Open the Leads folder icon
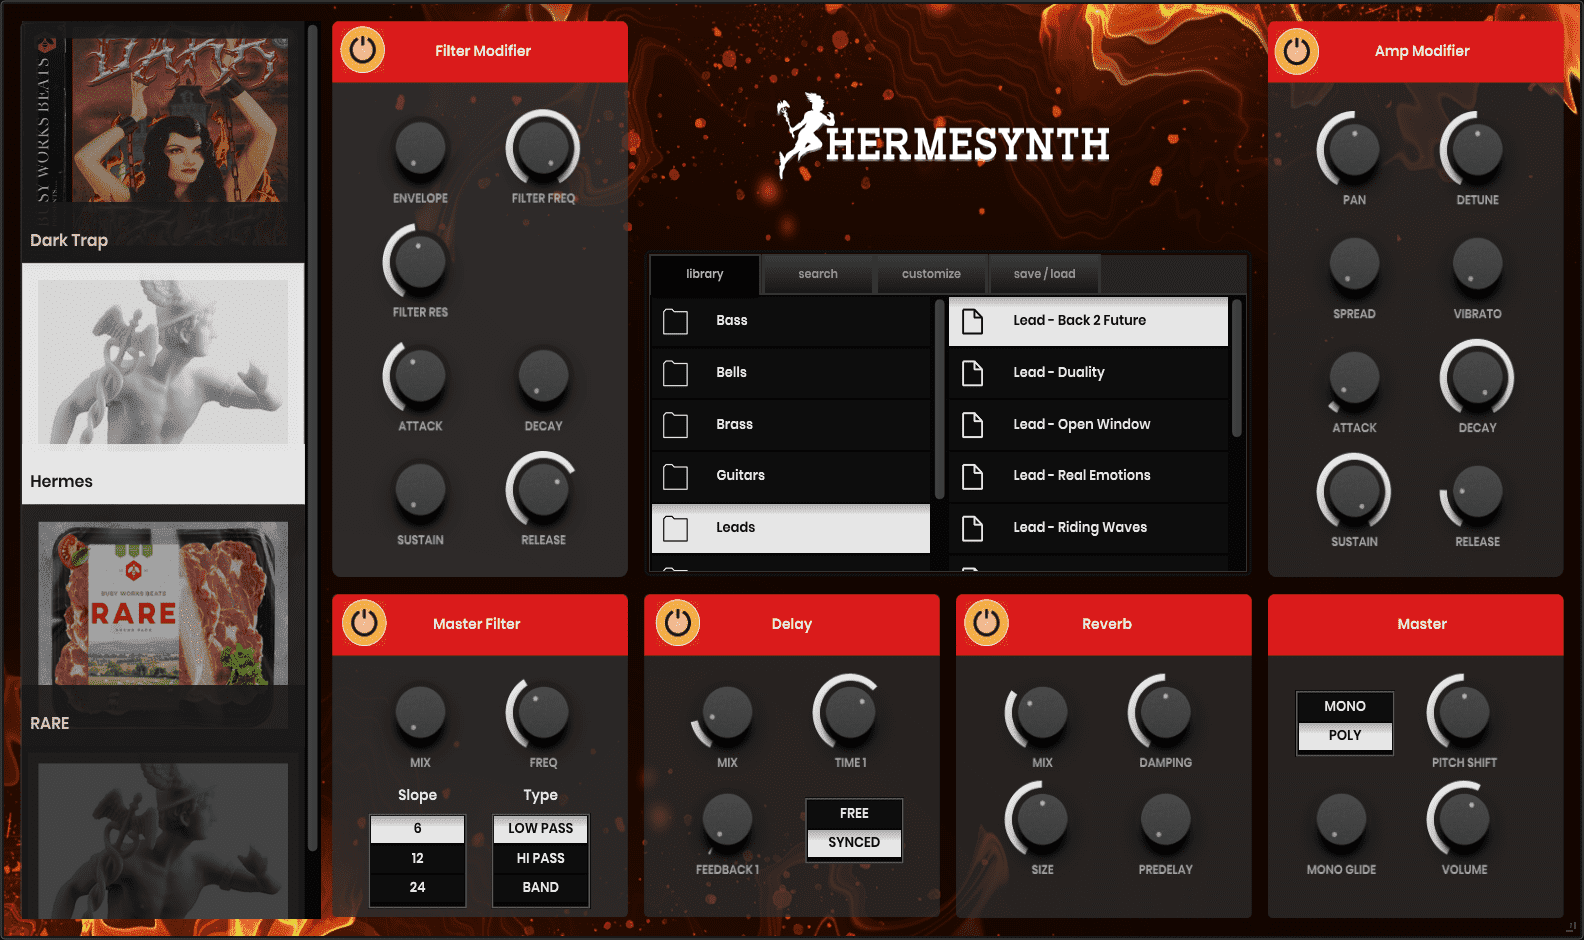The width and height of the screenshot is (1584, 940). pos(676,528)
